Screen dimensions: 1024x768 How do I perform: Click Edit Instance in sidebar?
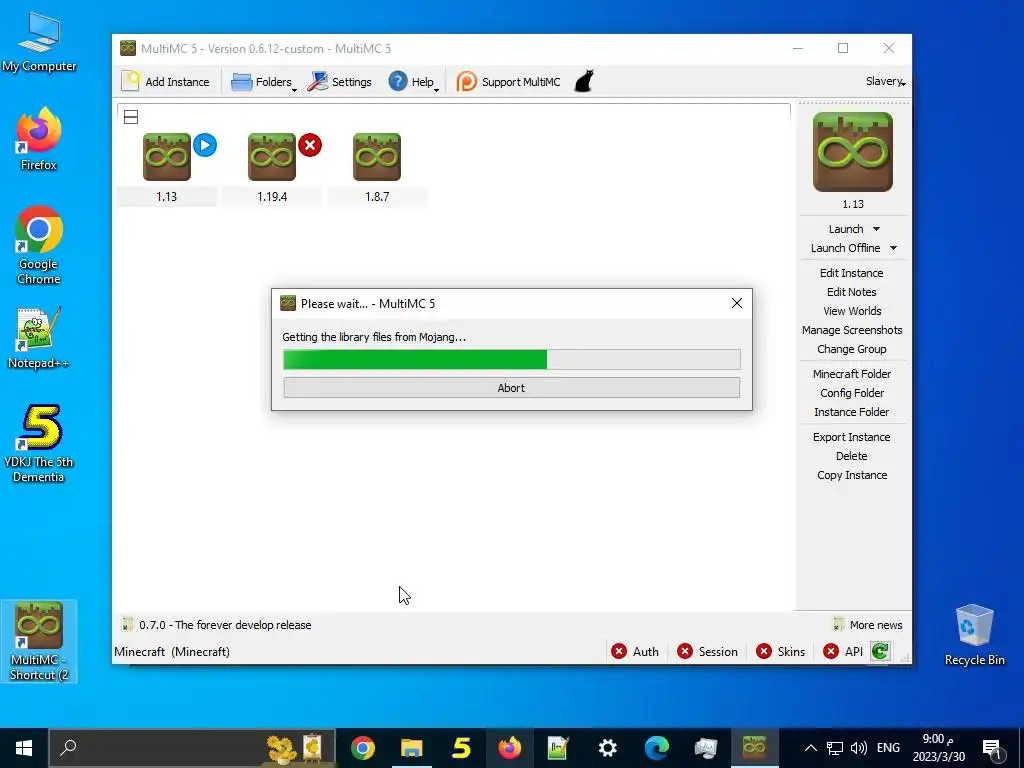(x=852, y=273)
